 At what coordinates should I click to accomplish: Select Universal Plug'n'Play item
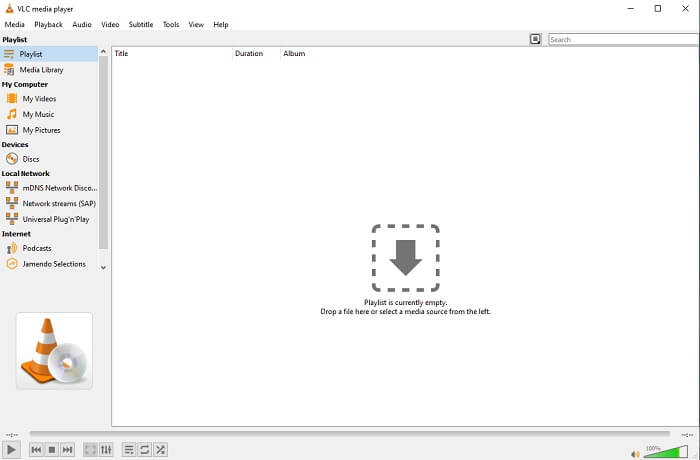tap(49, 219)
